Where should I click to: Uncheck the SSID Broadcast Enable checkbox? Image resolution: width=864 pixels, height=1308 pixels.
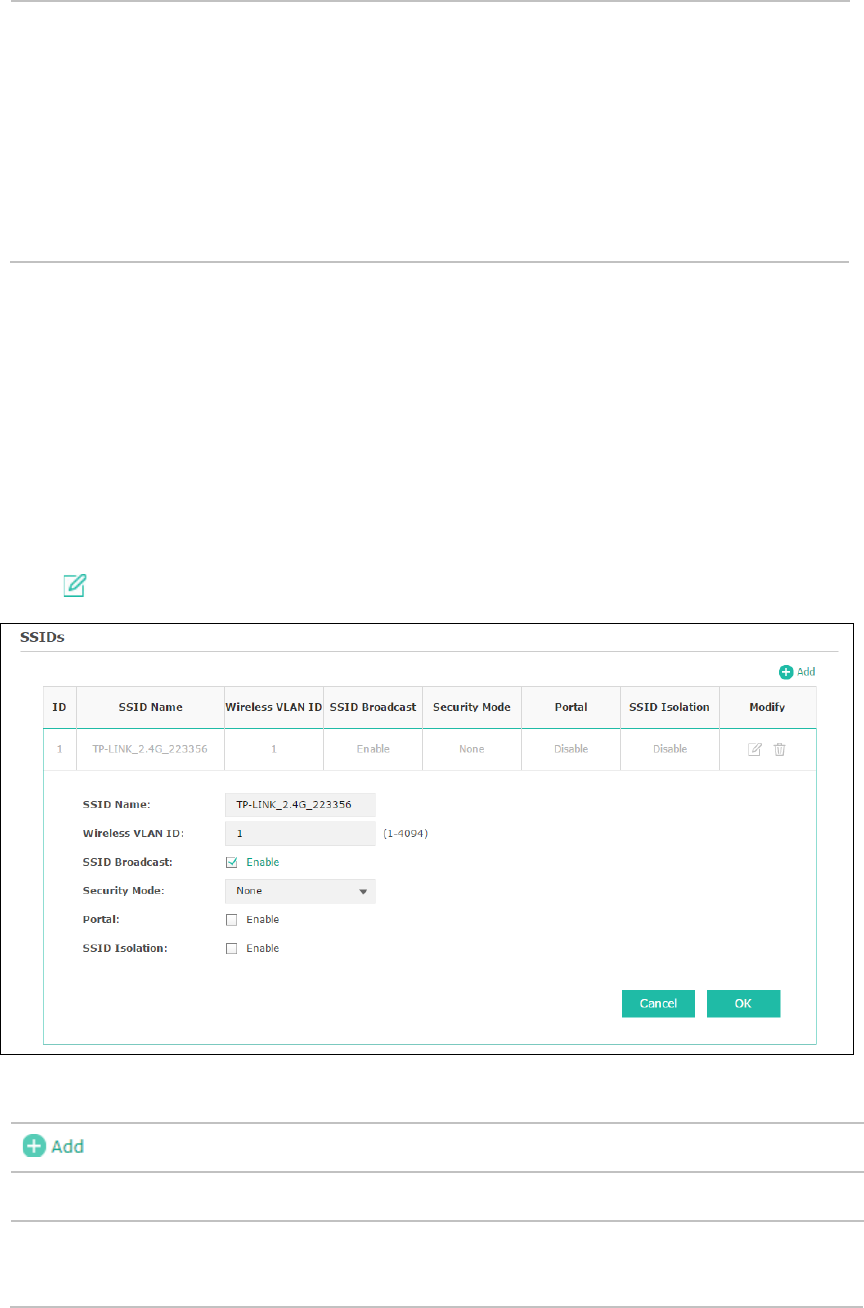[232, 862]
